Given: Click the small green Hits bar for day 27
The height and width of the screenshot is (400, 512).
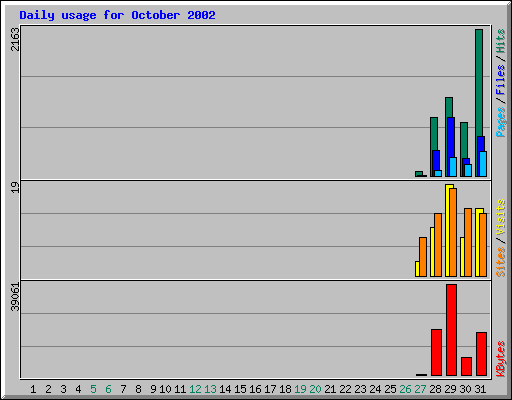Looking at the screenshot, I should click(x=419, y=173).
